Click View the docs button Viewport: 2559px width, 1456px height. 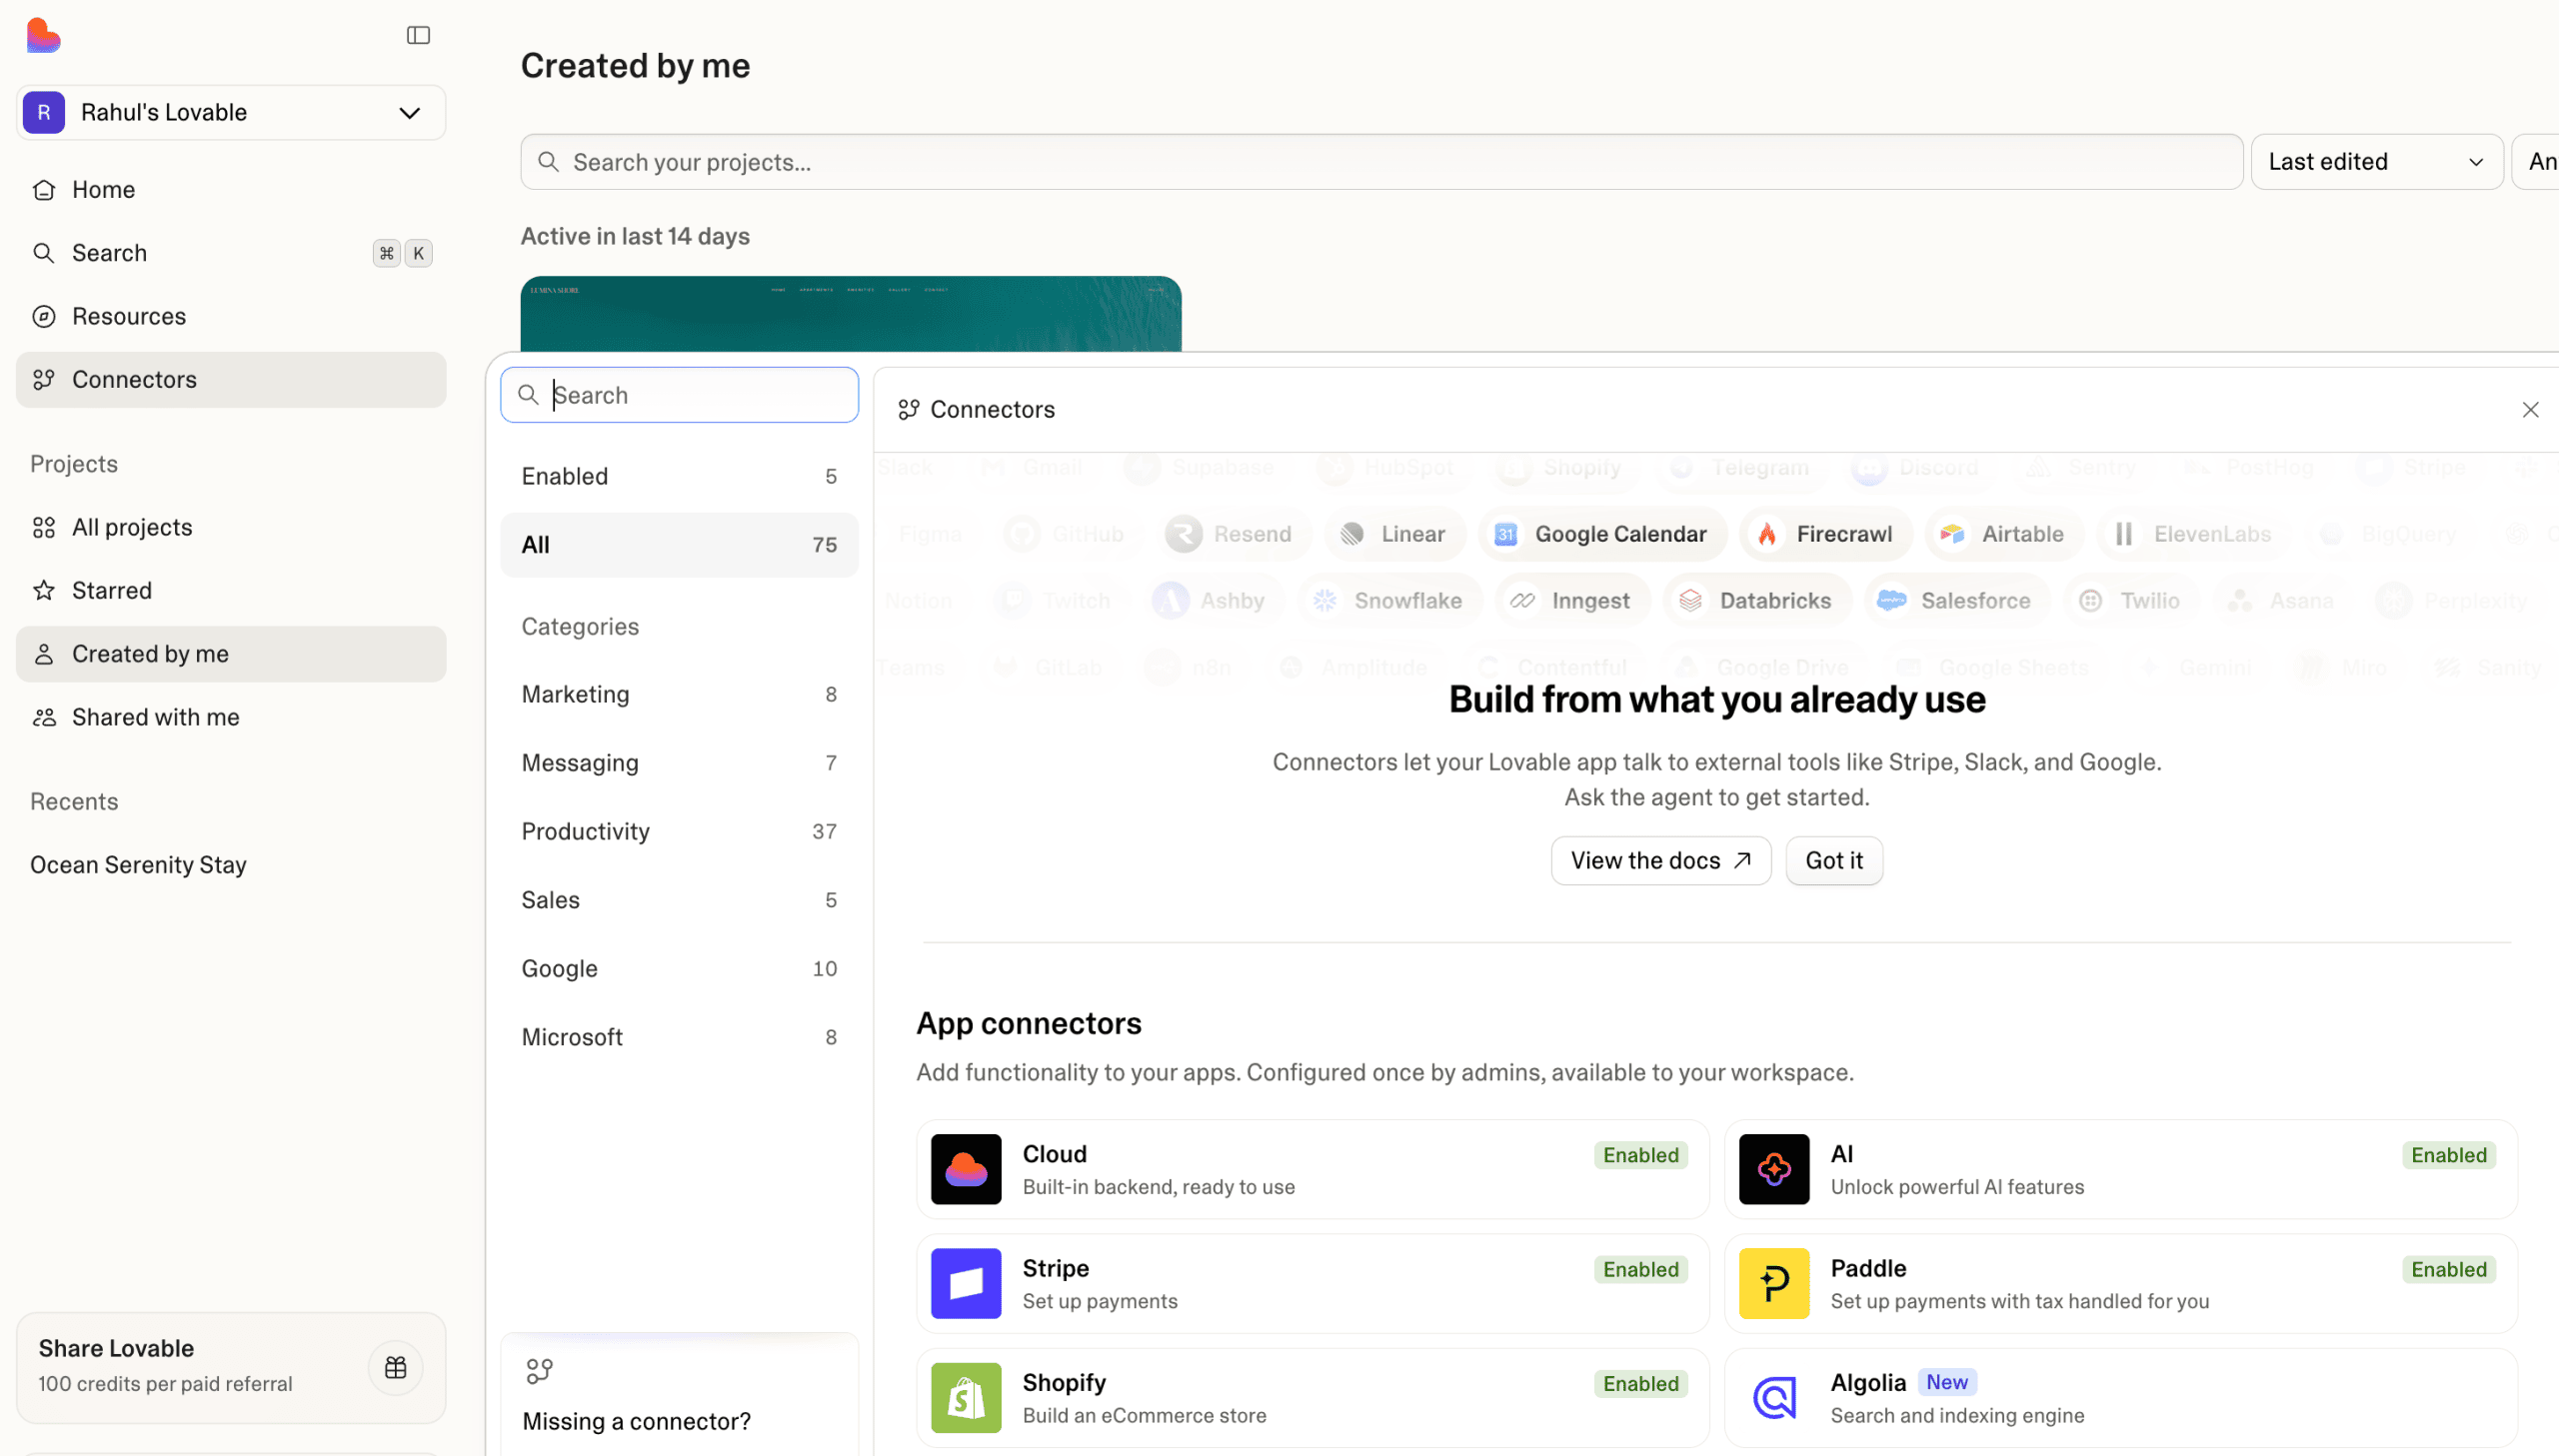[x=1661, y=861]
